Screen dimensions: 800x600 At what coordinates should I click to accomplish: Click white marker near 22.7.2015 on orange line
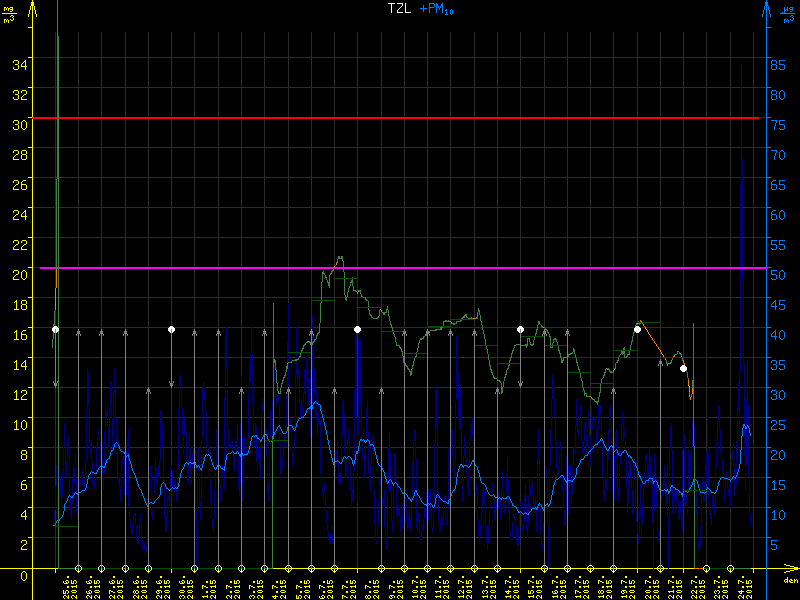coord(683,368)
